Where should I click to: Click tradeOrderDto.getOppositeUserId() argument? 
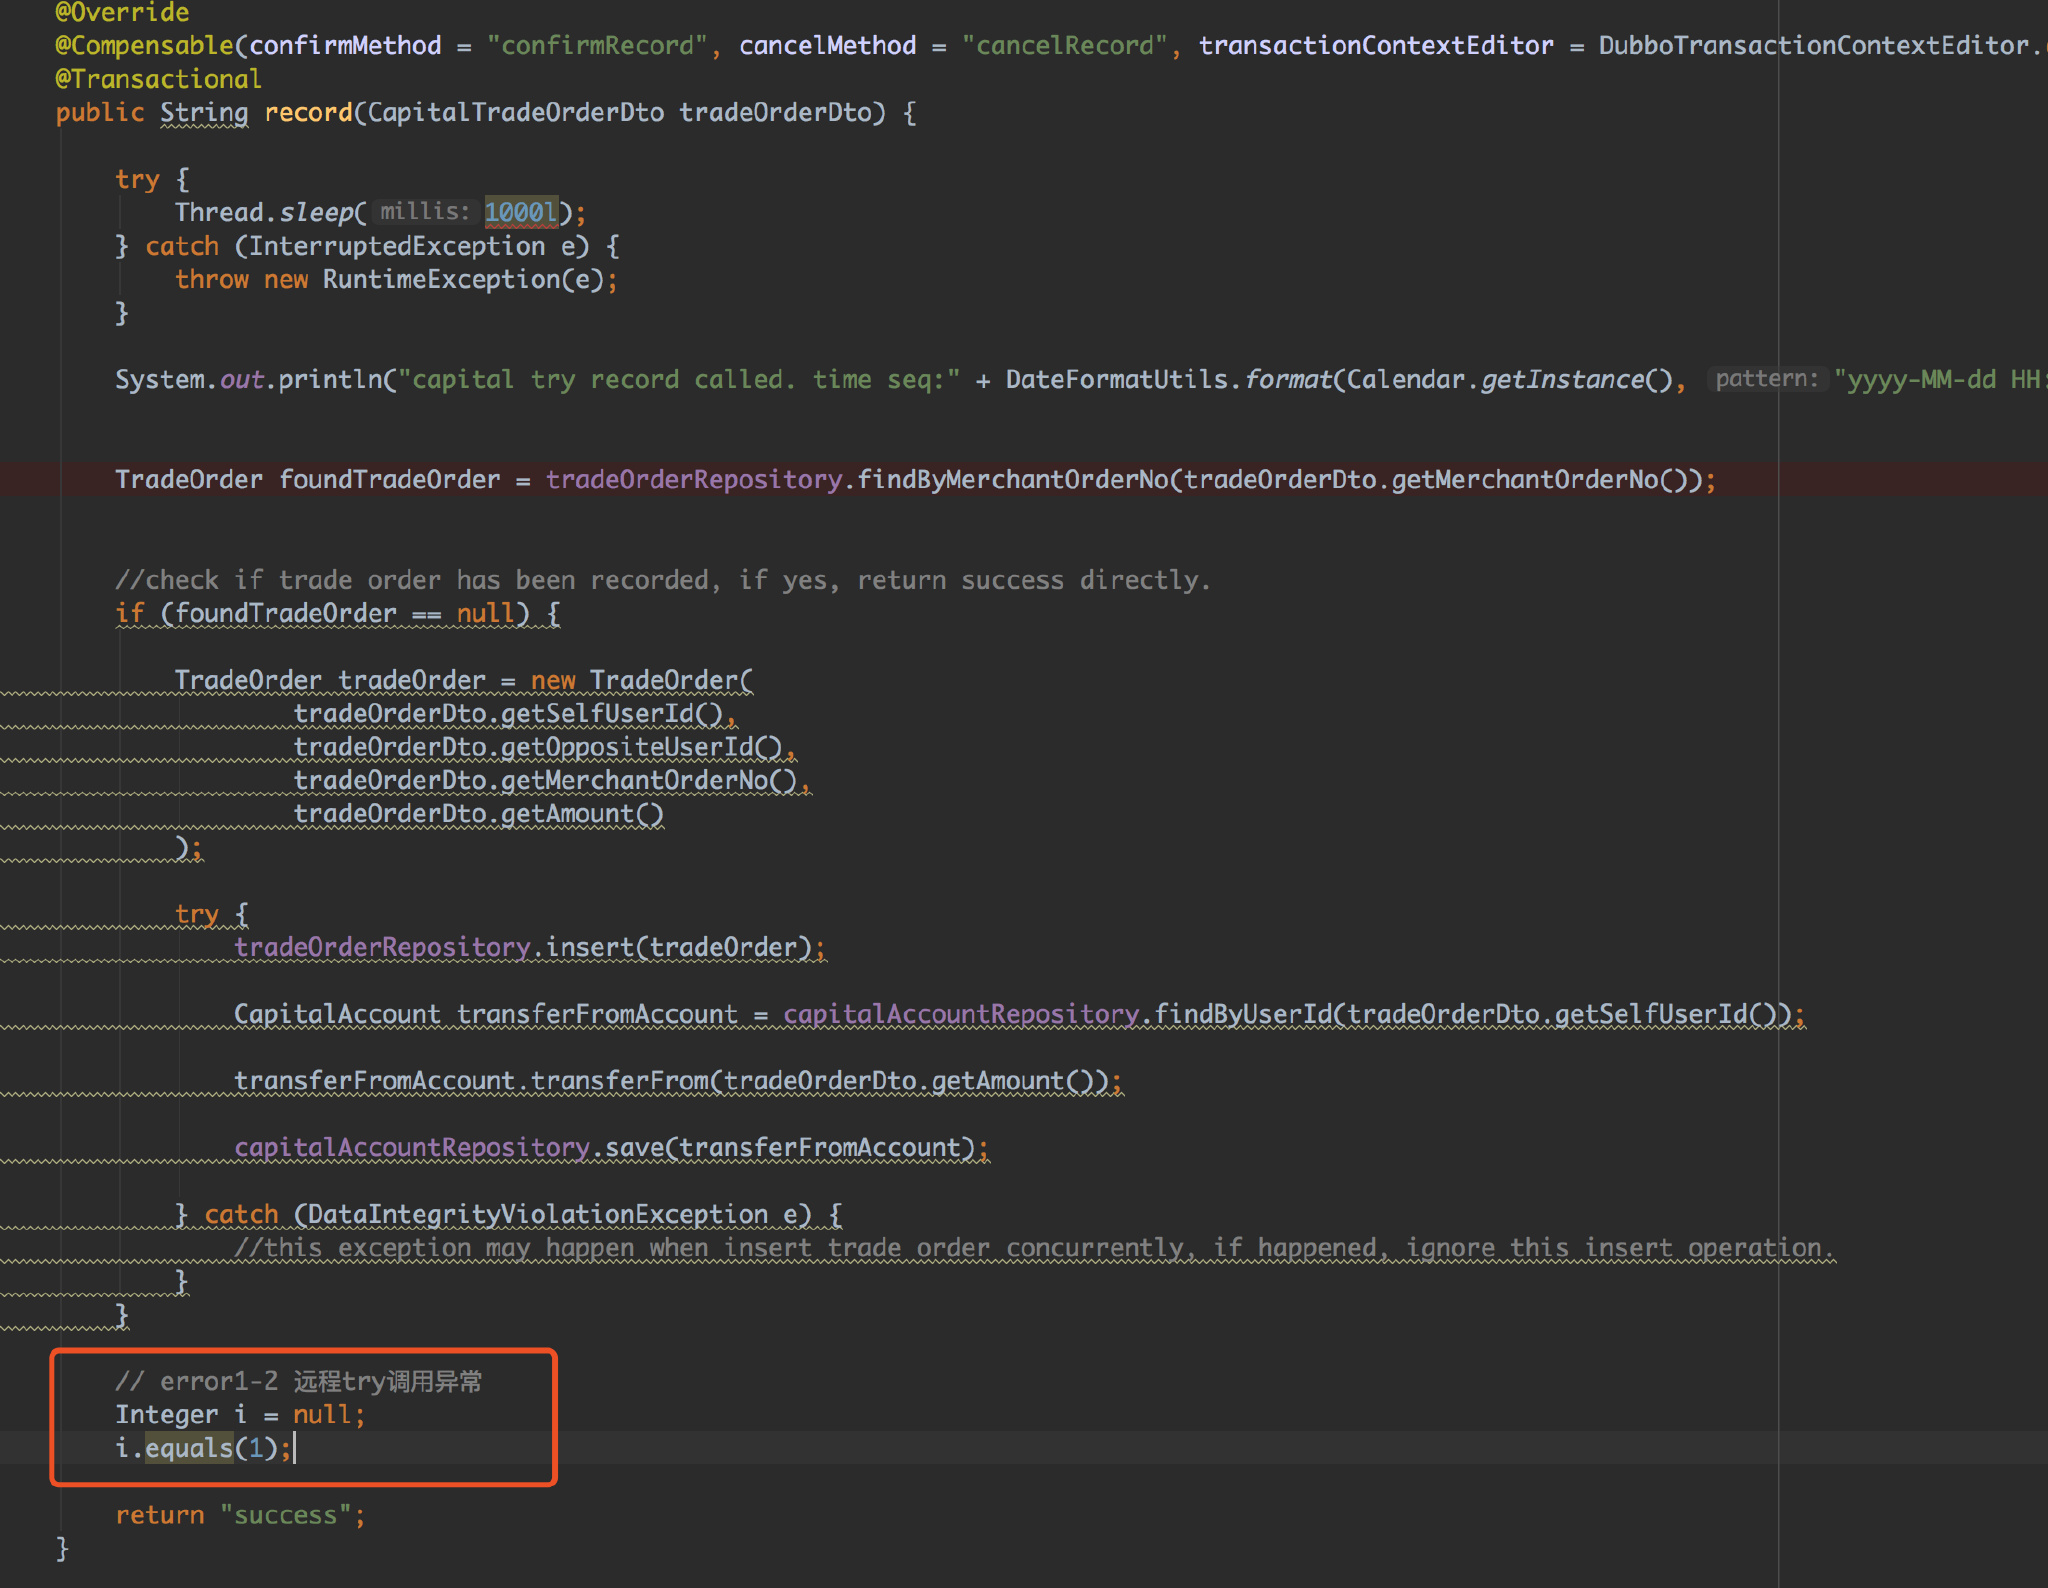point(537,747)
